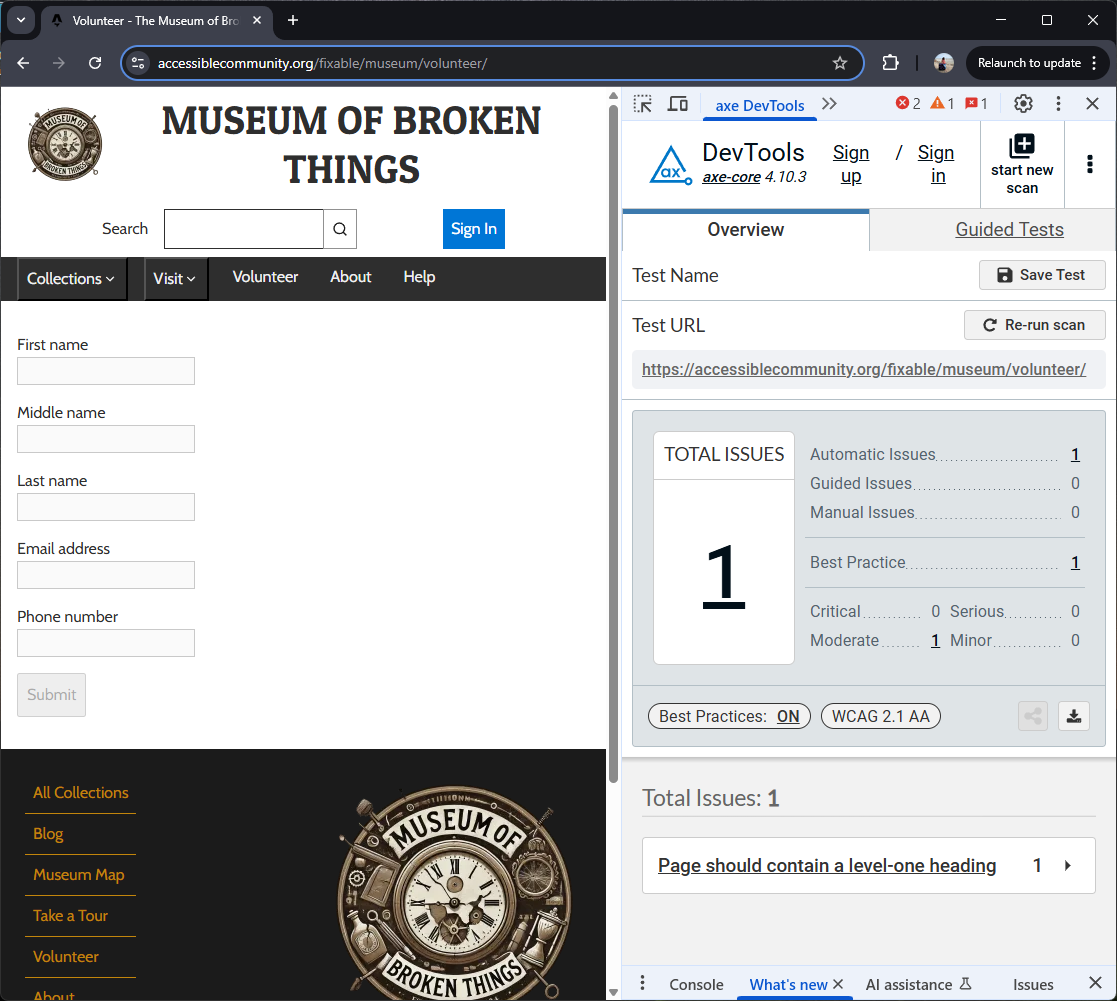Click the Submit form button
Image resolution: width=1117 pixels, height=1001 pixels.
51,695
